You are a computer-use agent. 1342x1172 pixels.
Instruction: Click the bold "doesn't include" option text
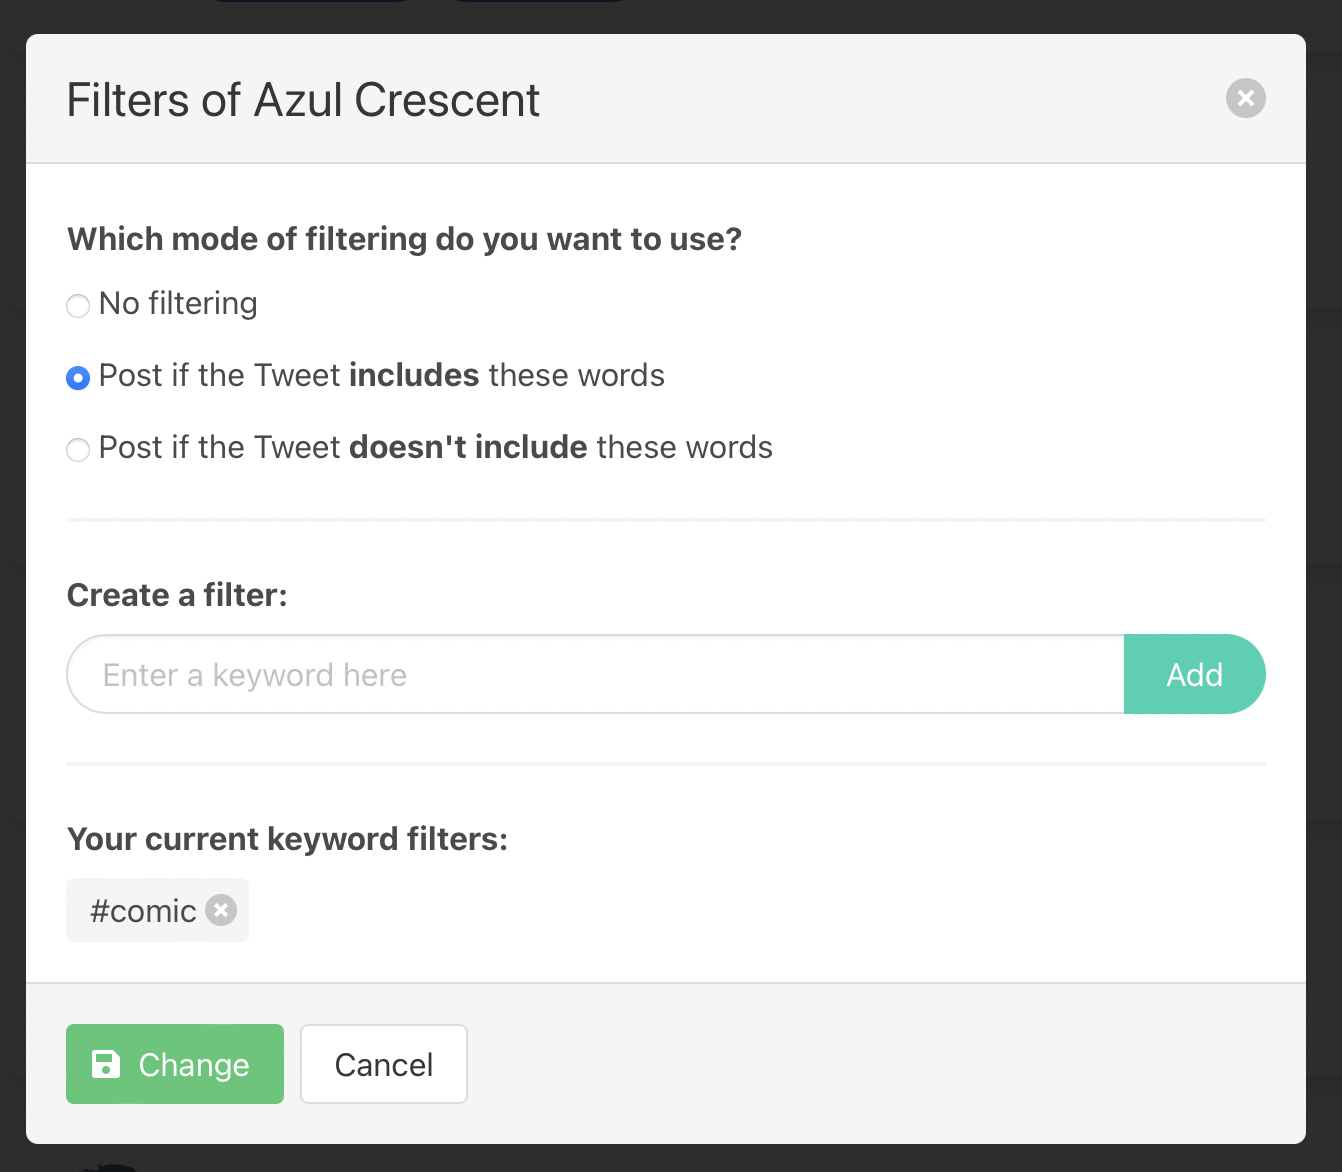(468, 447)
